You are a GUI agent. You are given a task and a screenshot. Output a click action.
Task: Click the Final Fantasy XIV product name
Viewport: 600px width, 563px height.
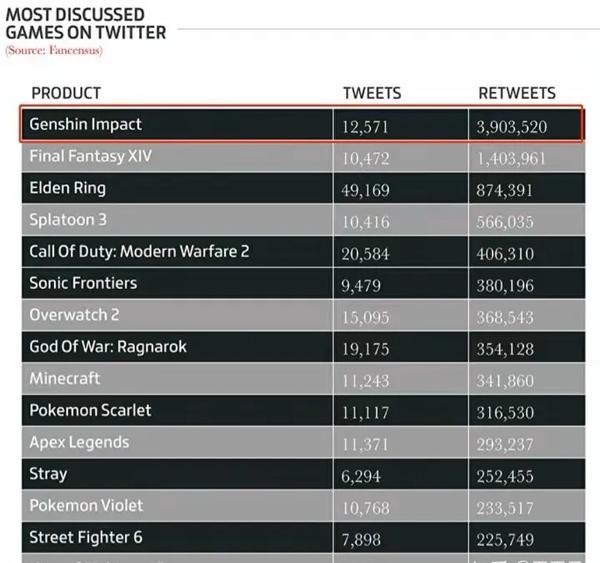coord(91,156)
